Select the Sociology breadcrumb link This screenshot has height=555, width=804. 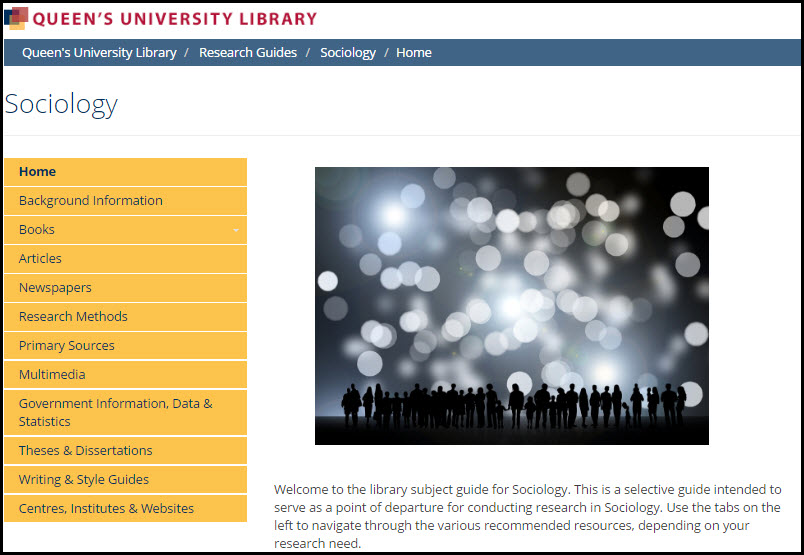[x=348, y=52]
